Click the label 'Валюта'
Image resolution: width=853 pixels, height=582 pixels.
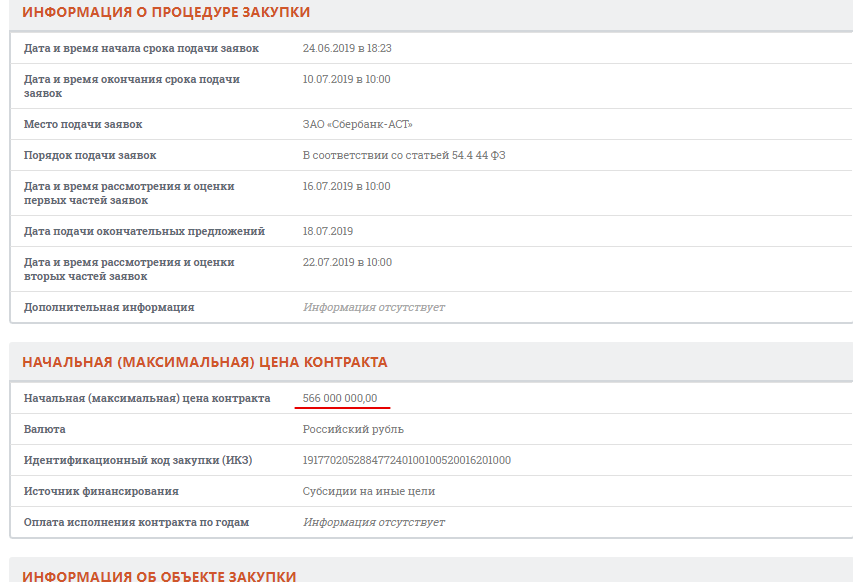45,430
